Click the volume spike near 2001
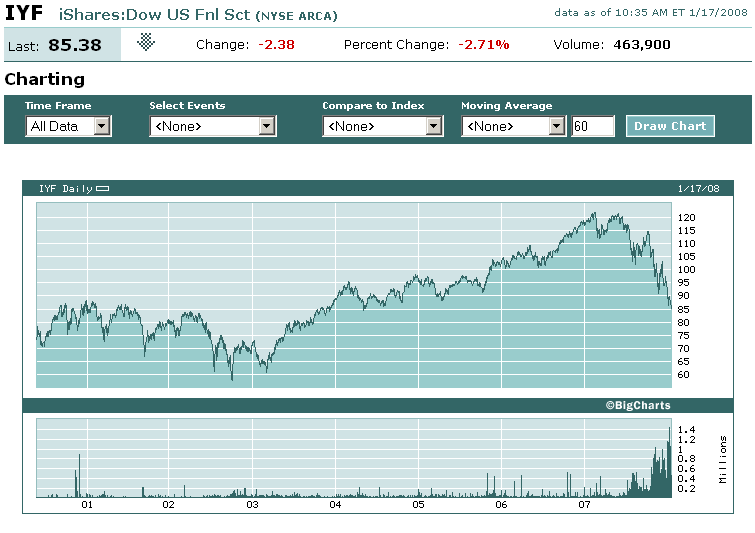The image size is (755, 533). pyautogui.click(x=78, y=475)
